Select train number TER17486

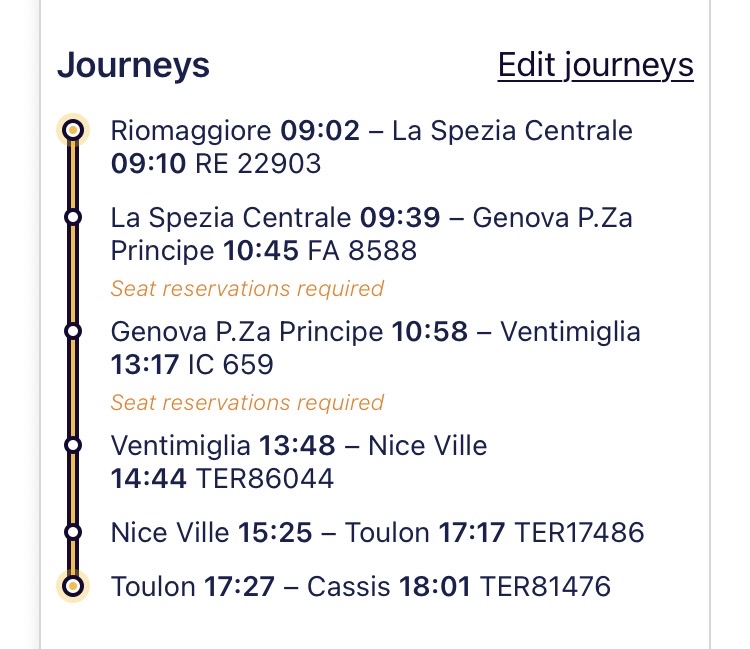[579, 532]
